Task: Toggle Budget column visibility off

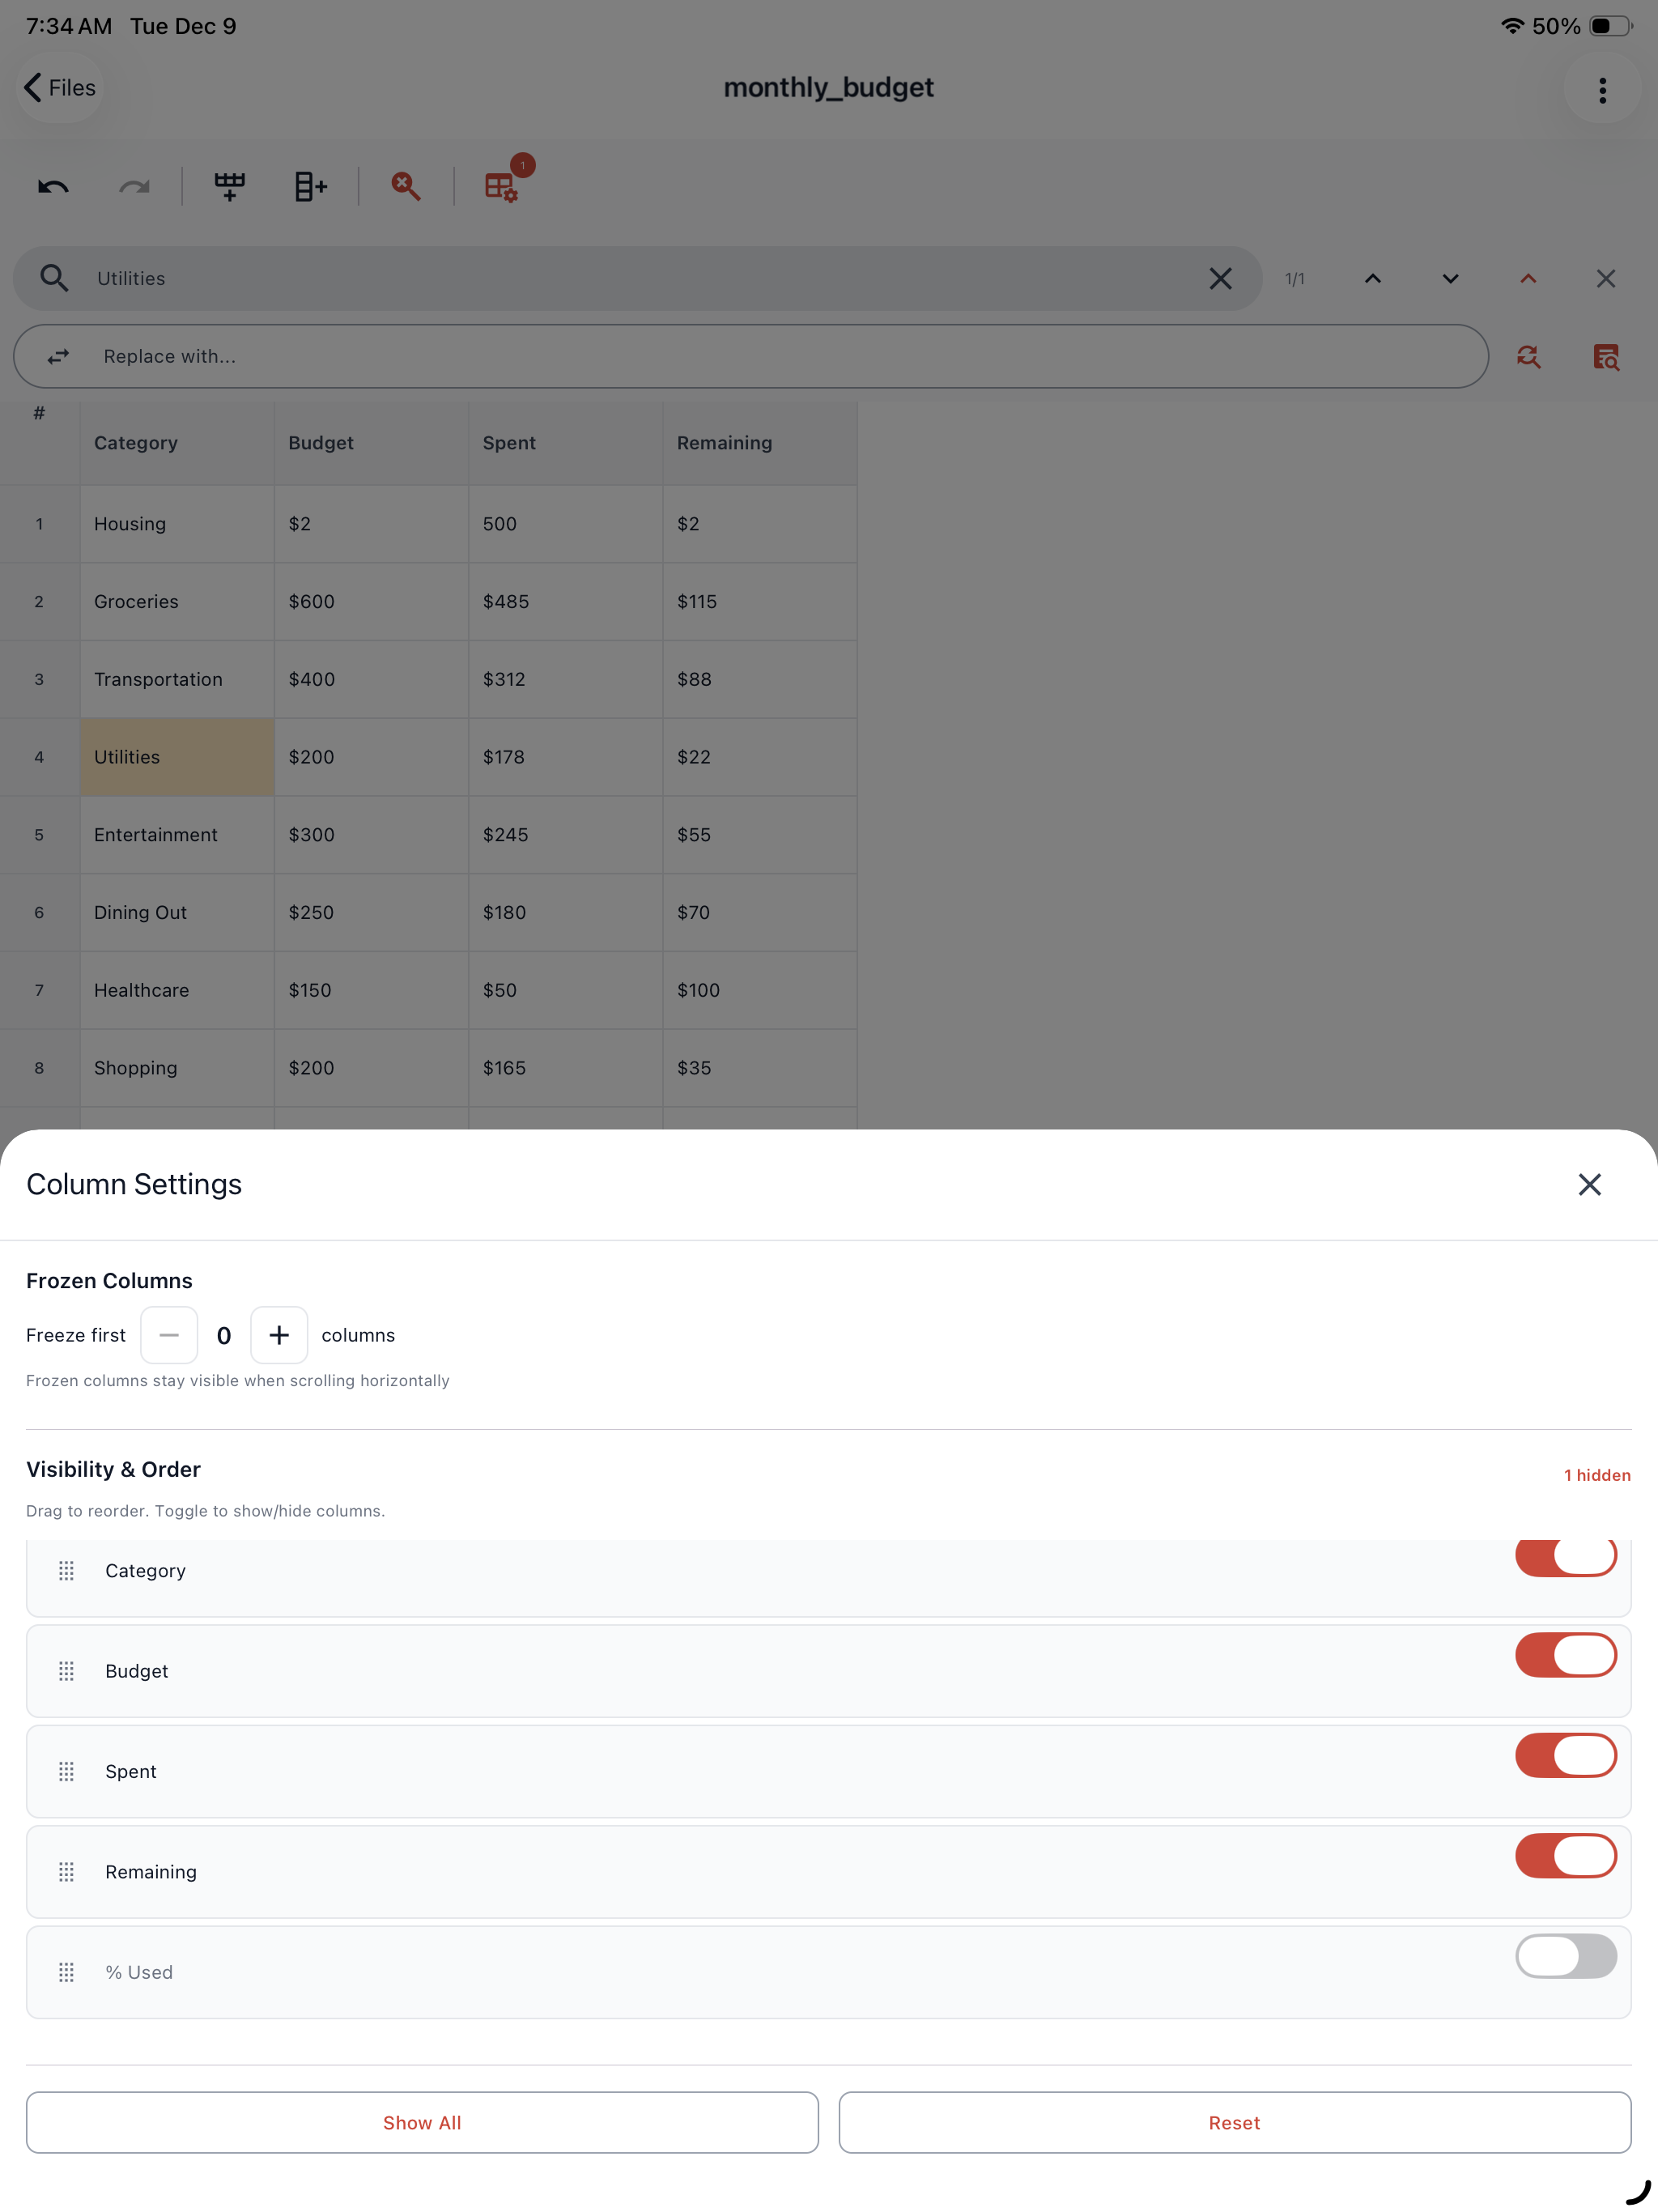Action: point(1565,1655)
